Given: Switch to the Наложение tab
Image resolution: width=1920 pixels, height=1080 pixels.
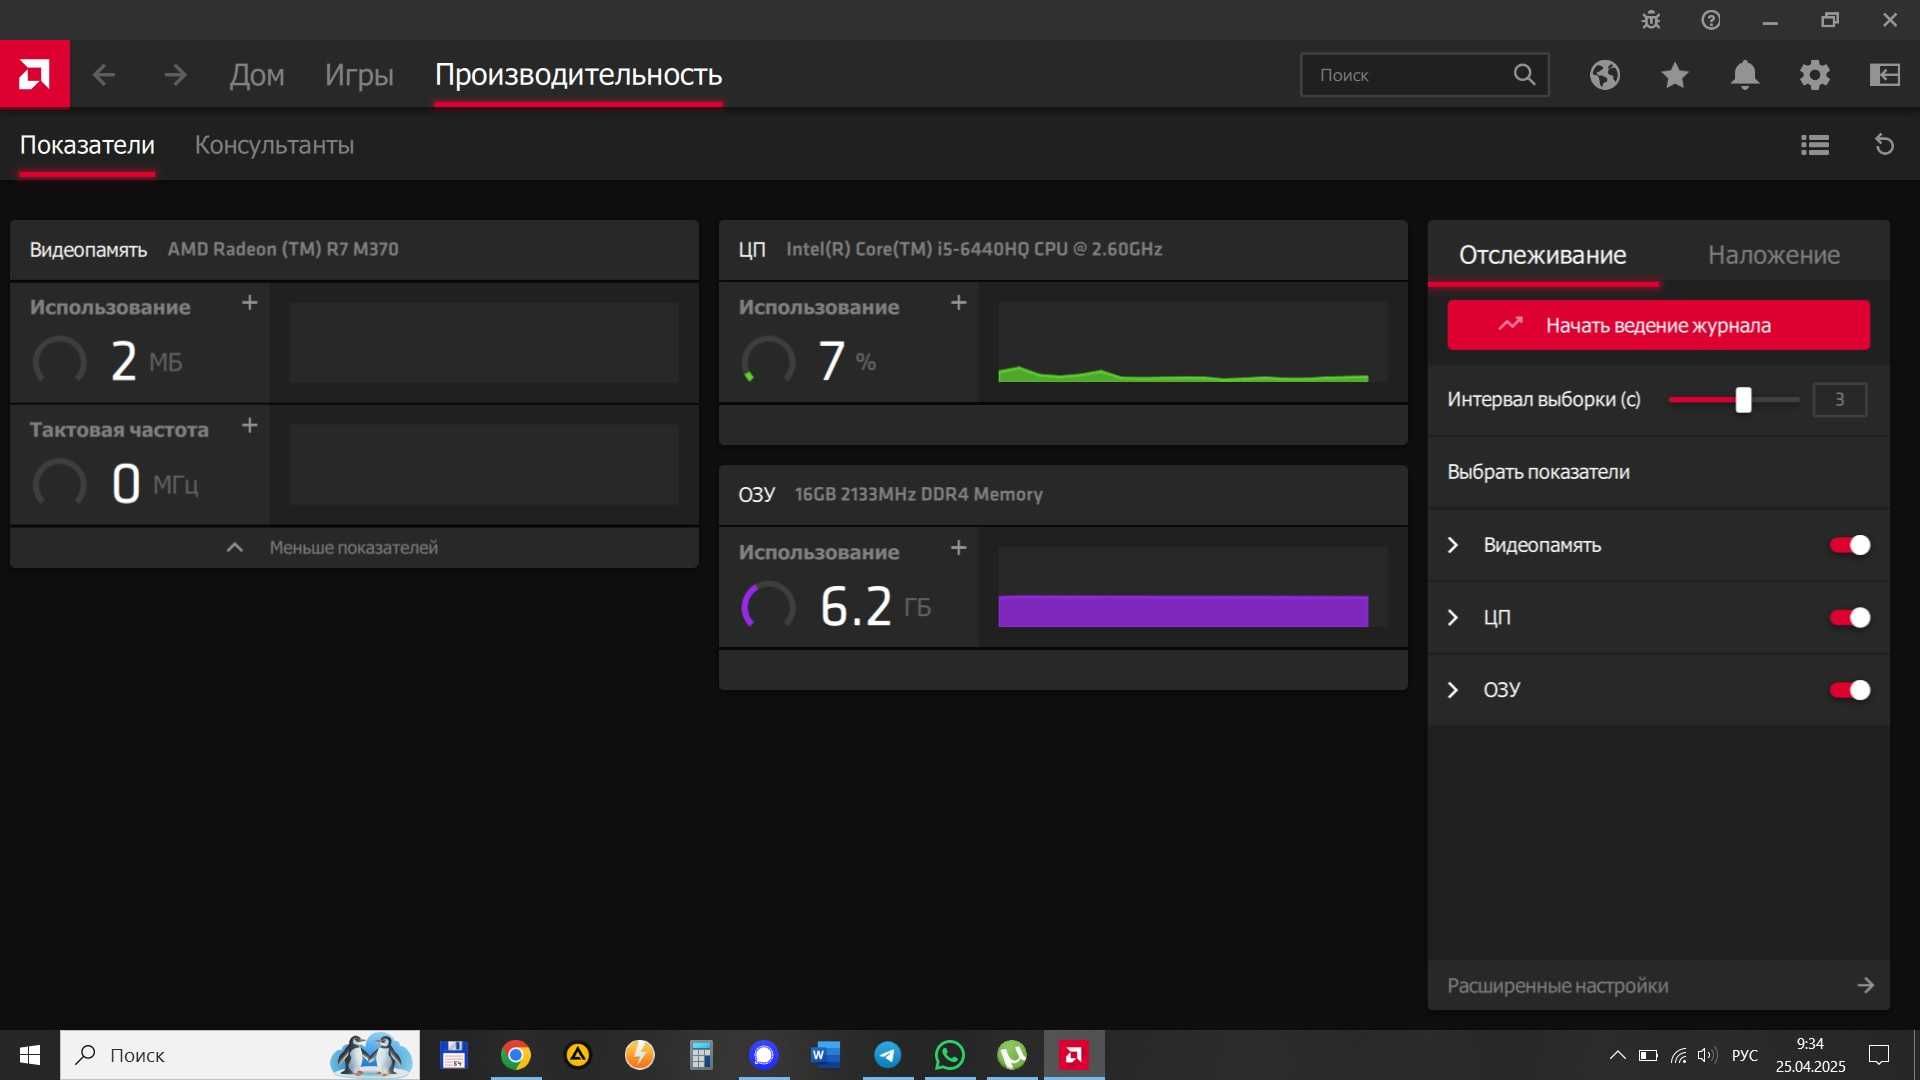Looking at the screenshot, I should click(1774, 255).
